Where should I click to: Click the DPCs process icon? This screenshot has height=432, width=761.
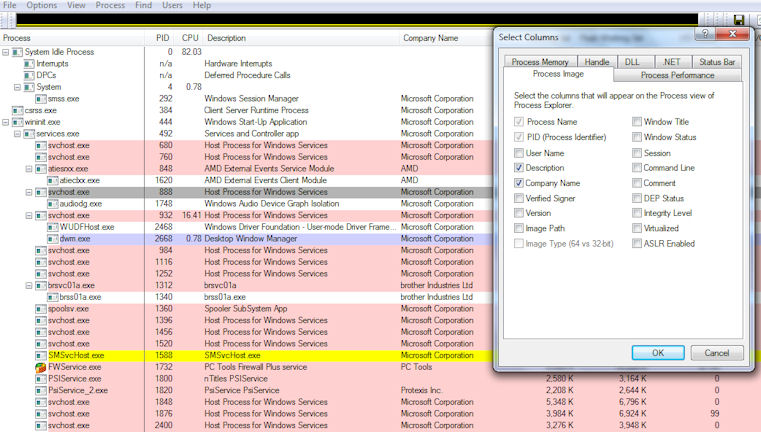29,75
